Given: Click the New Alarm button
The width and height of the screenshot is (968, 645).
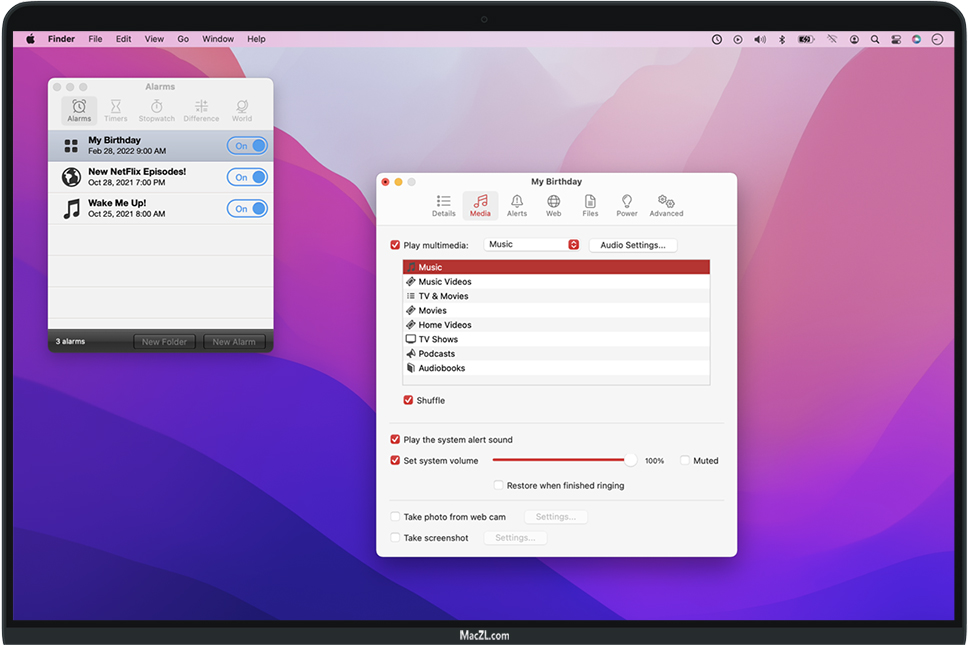Looking at the screenshot, I should point(234,342).
